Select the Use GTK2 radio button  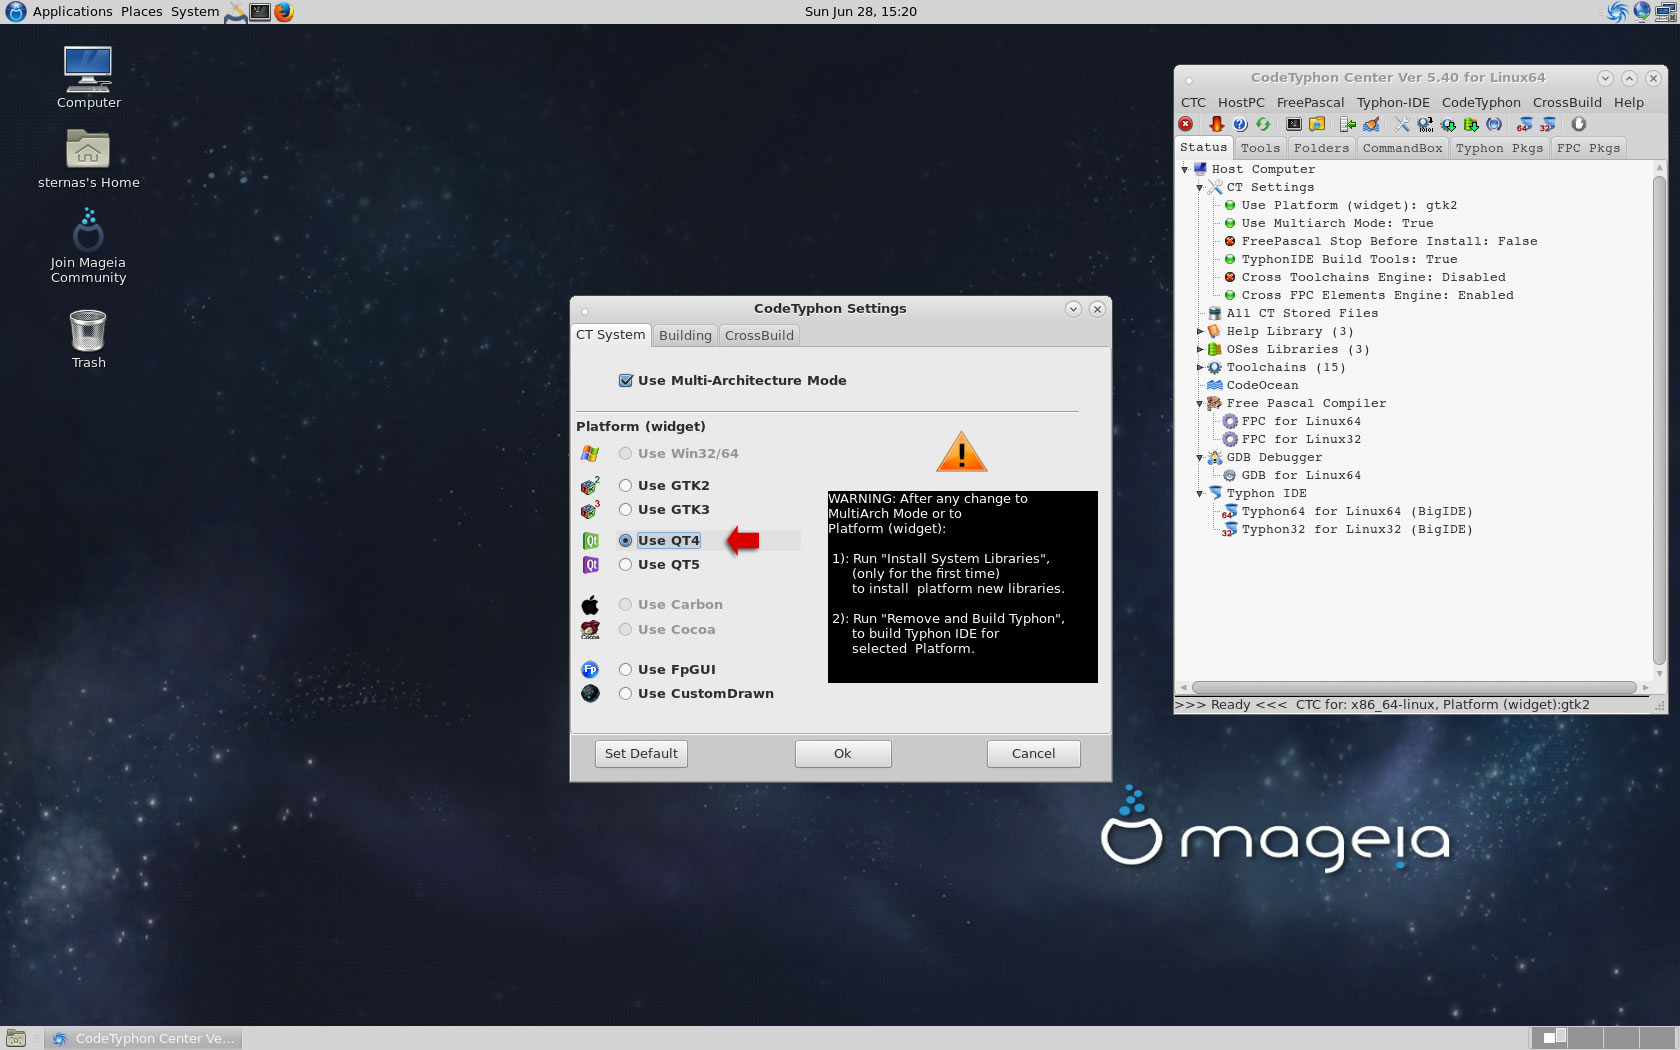pos(625,485)
